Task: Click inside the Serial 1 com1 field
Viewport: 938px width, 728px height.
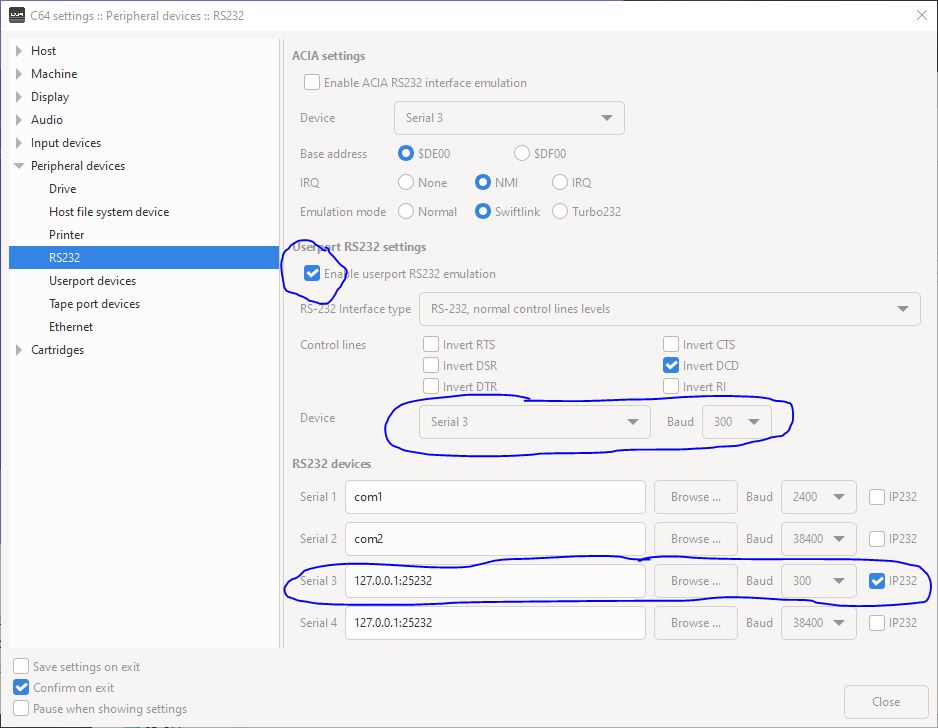Action: [x=495, y=496]
